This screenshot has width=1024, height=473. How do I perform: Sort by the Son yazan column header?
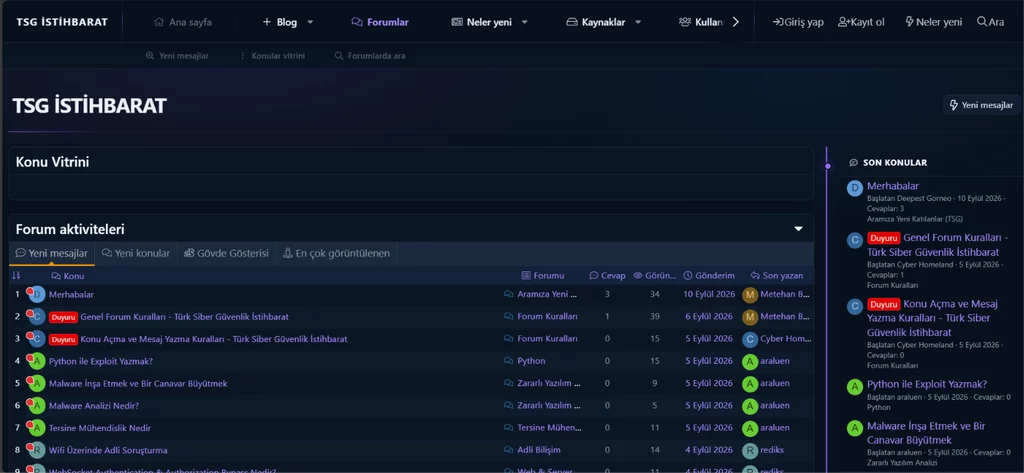tap(777, 276)
